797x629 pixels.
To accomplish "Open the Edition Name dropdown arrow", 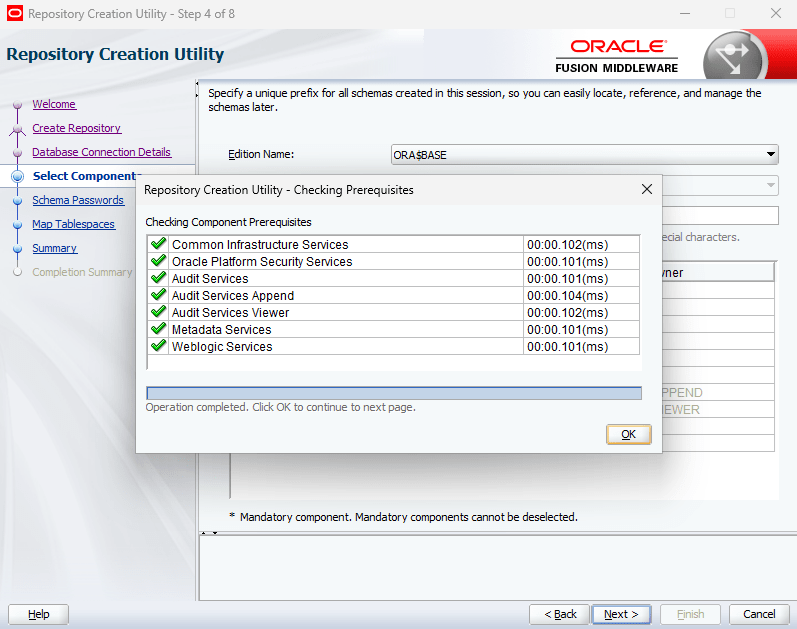I will (x=771, y=154).
